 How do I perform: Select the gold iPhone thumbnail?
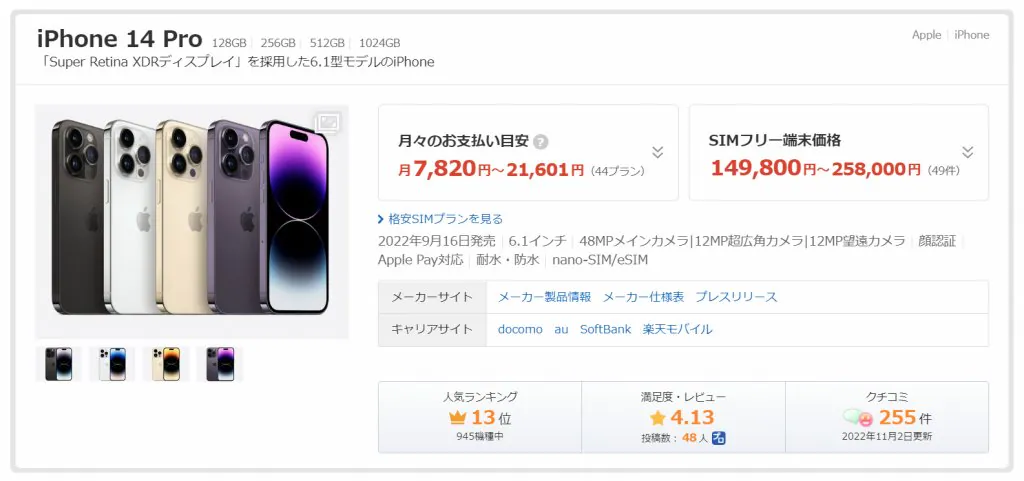coord(166,364)
